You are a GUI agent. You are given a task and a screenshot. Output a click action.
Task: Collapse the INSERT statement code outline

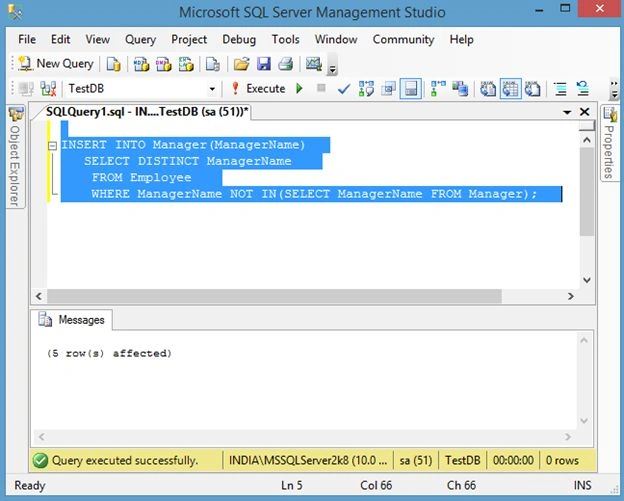coord(53,146)
